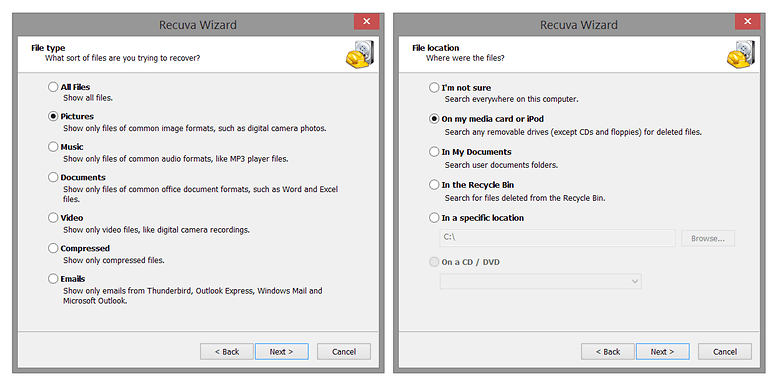Click Back in the File location wizard
Image resolution: width=782 pixels, height=386 pixels.
click(x=608, y=352)
